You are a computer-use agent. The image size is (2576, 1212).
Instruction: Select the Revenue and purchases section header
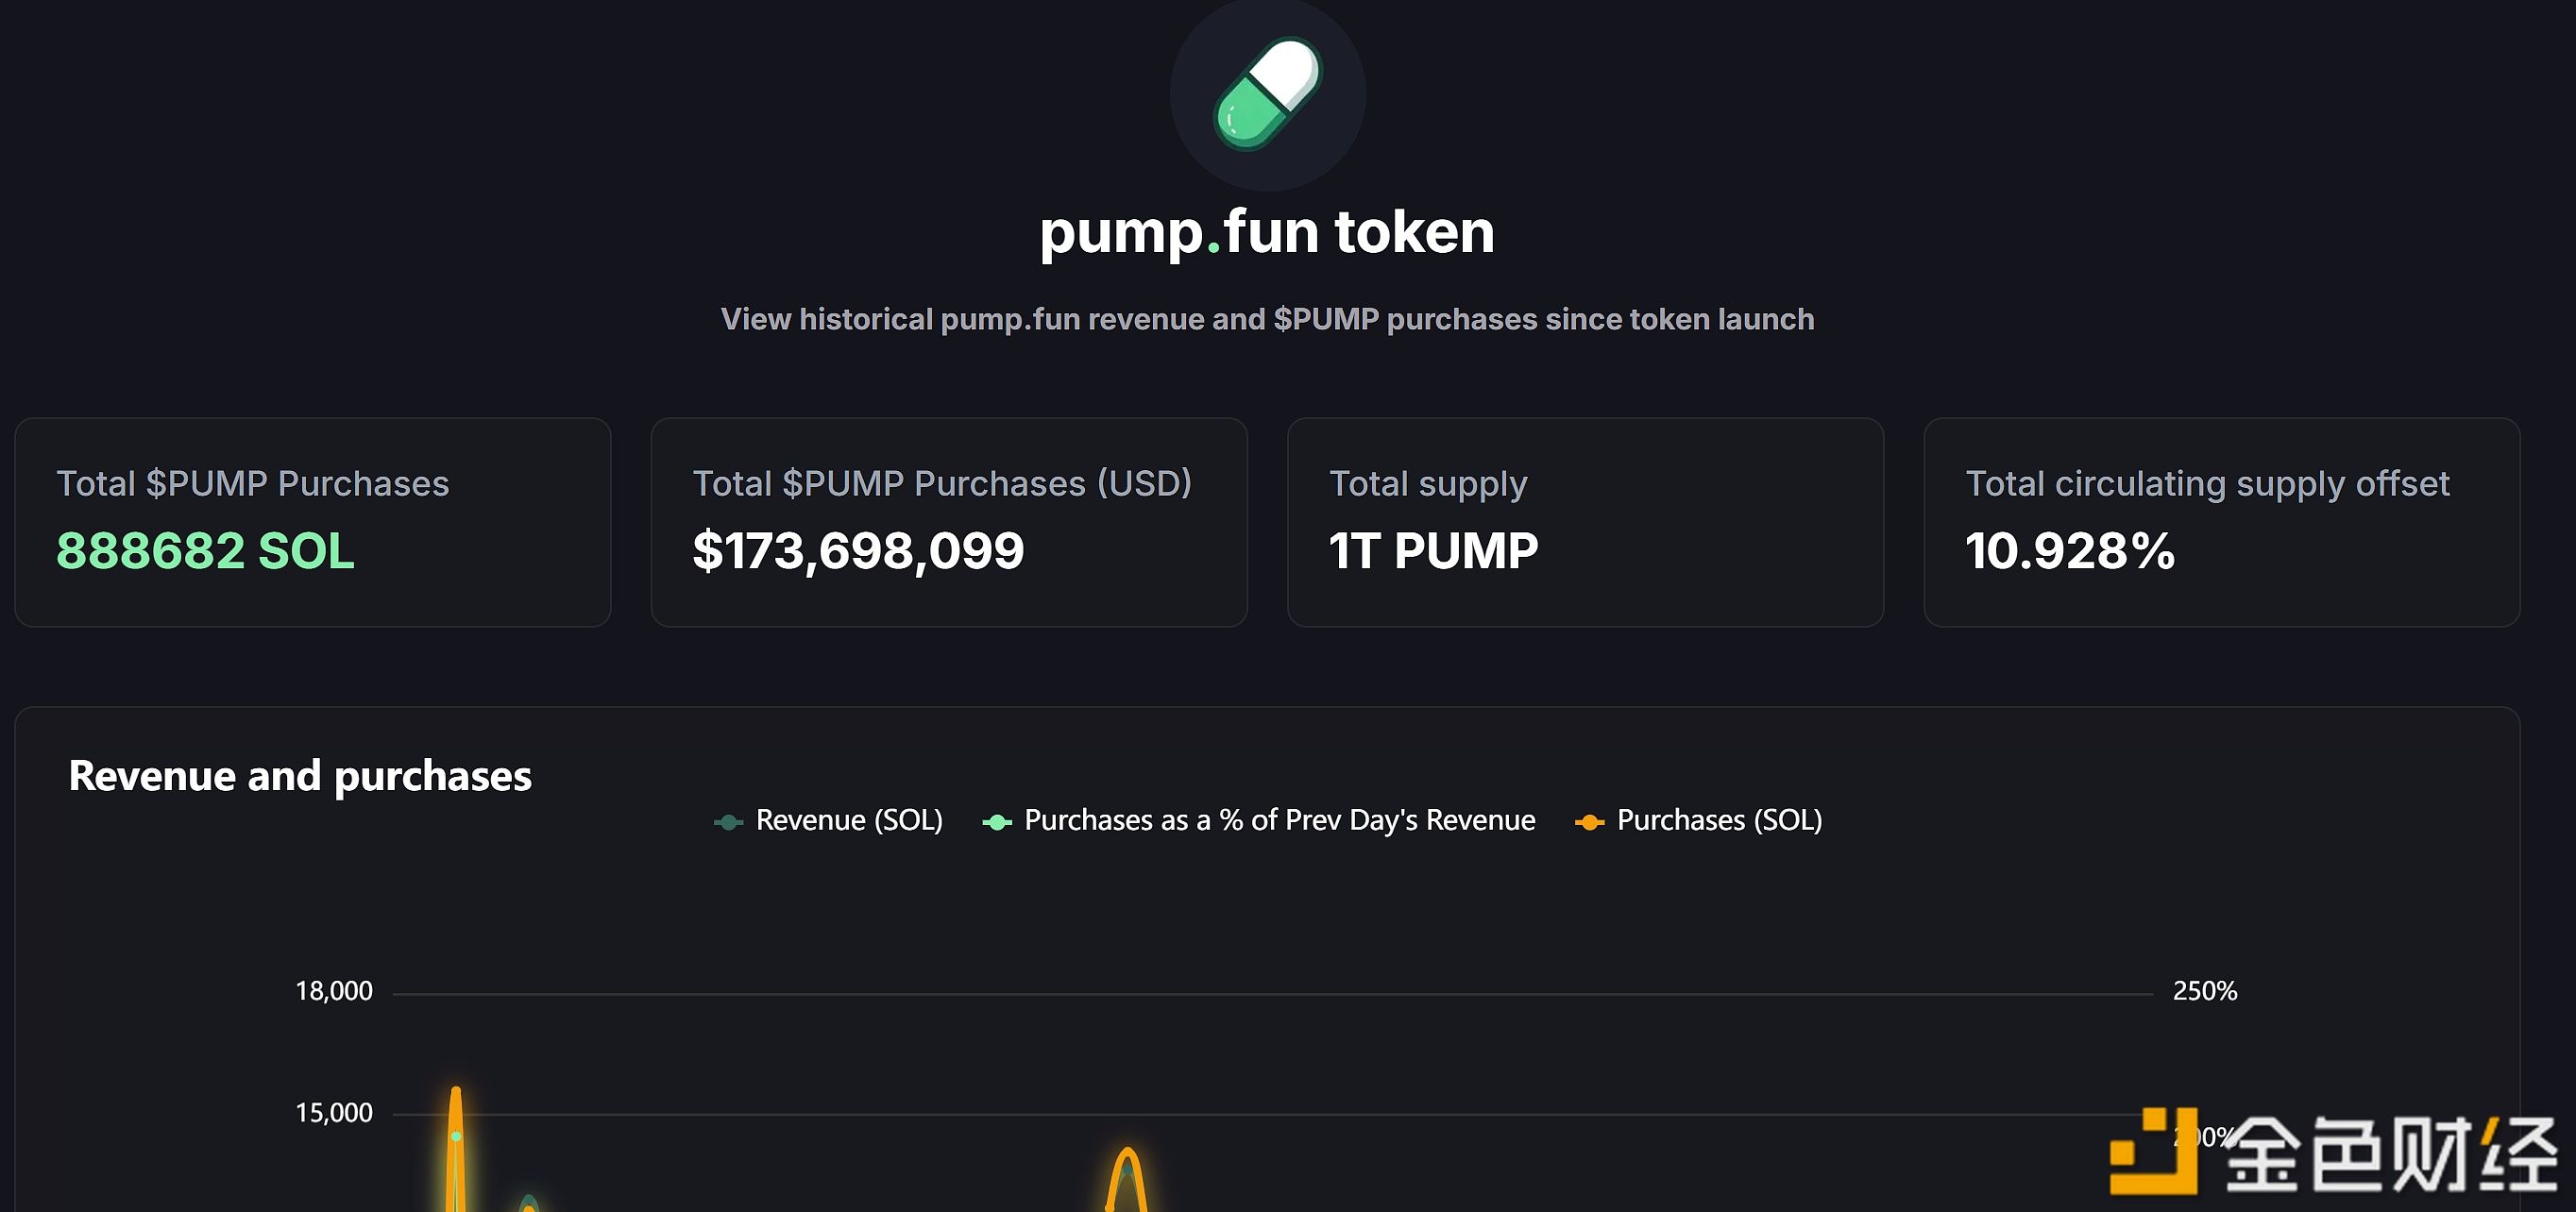[x=299, y=775]
